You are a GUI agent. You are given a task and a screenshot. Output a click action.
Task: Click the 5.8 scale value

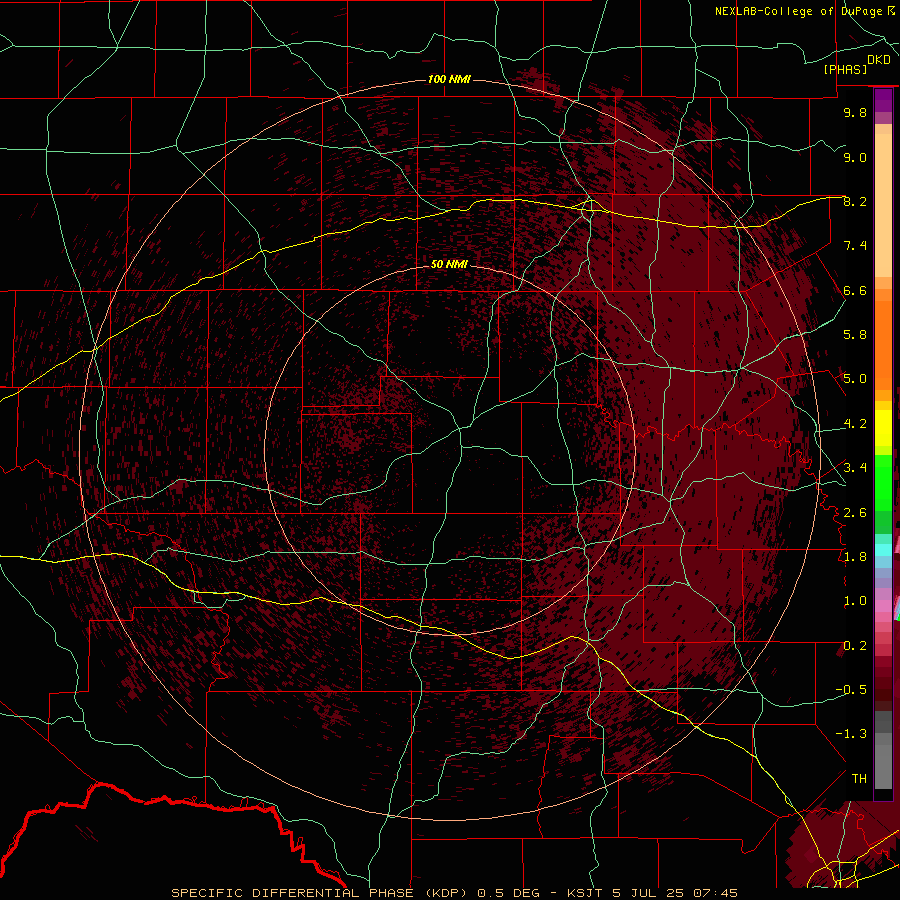tap(855, 335)
